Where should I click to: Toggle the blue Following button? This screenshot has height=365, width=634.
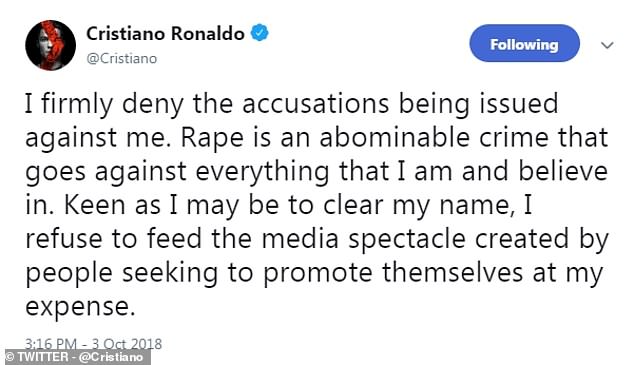point(524,43)
